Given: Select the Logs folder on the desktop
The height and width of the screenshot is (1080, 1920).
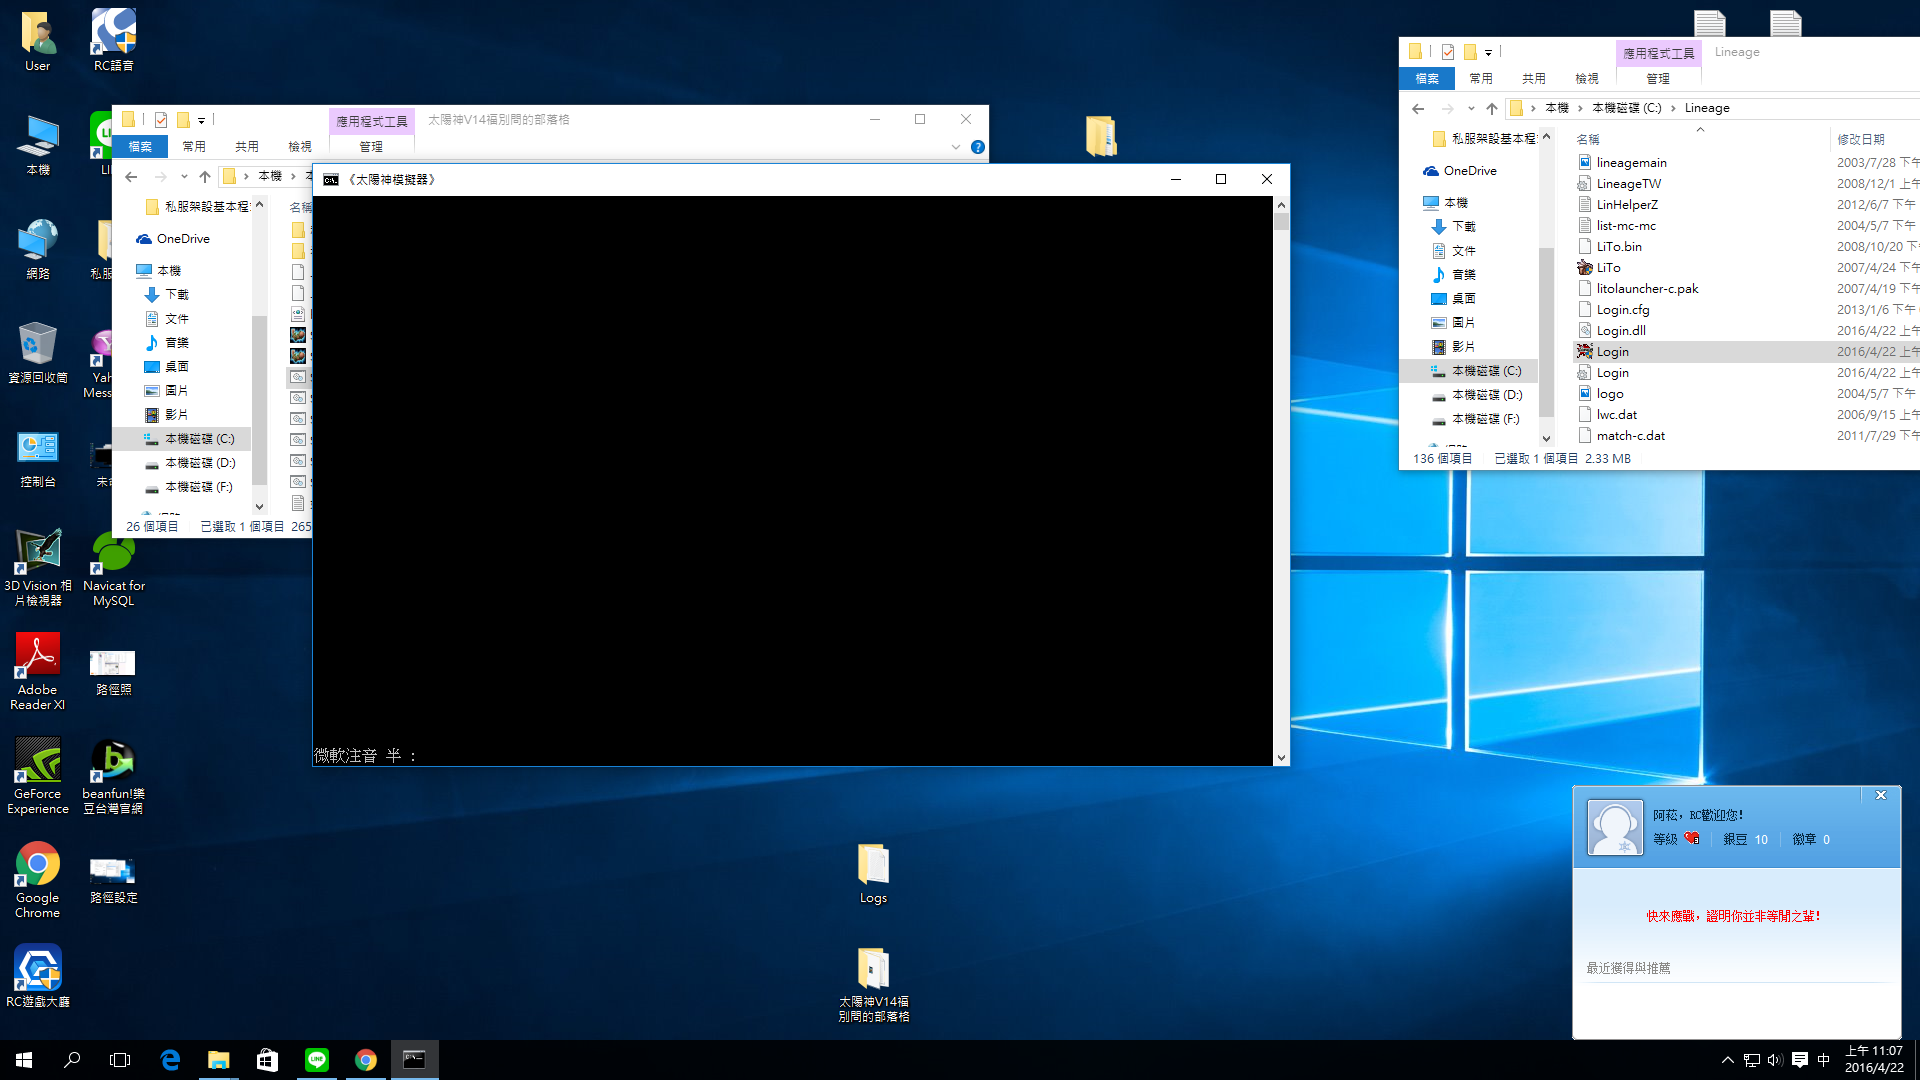Looking at the screenshot, I should 873,873.
